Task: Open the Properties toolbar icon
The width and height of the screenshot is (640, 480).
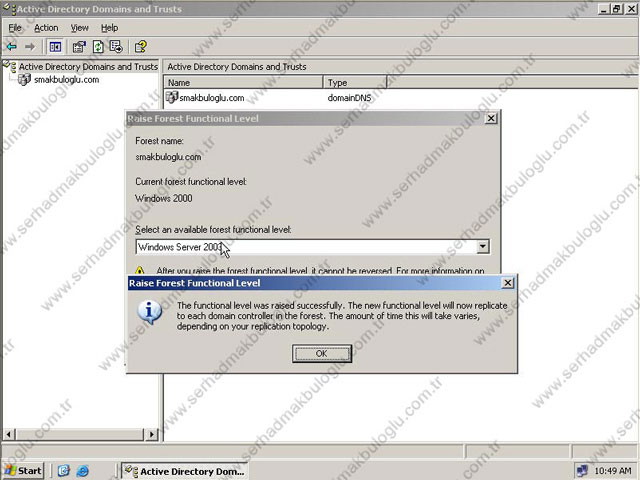Action: tap(79, 47)
